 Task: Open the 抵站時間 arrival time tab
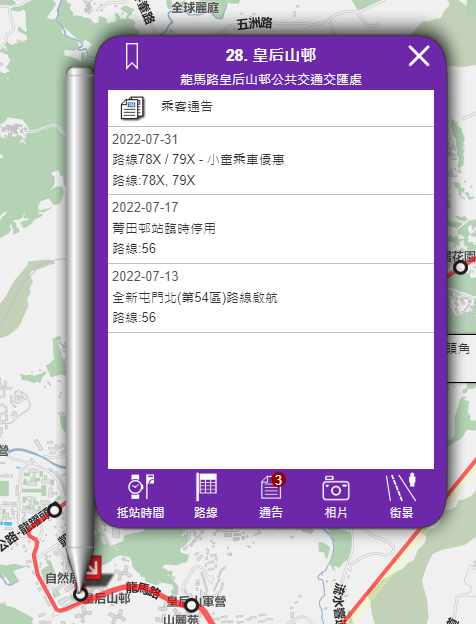coord(140,496)
